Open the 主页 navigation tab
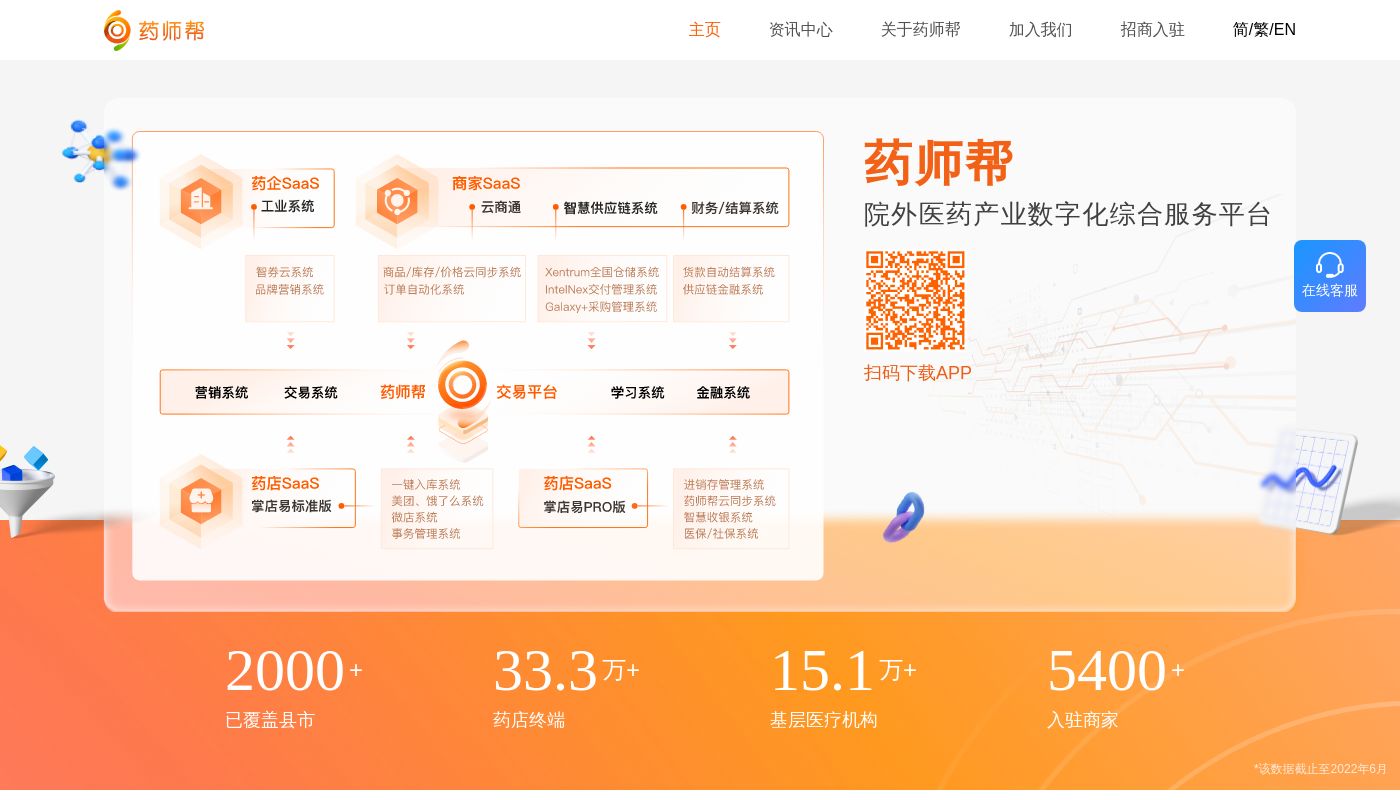This screenshot has height=800, width=1400. 704,30
